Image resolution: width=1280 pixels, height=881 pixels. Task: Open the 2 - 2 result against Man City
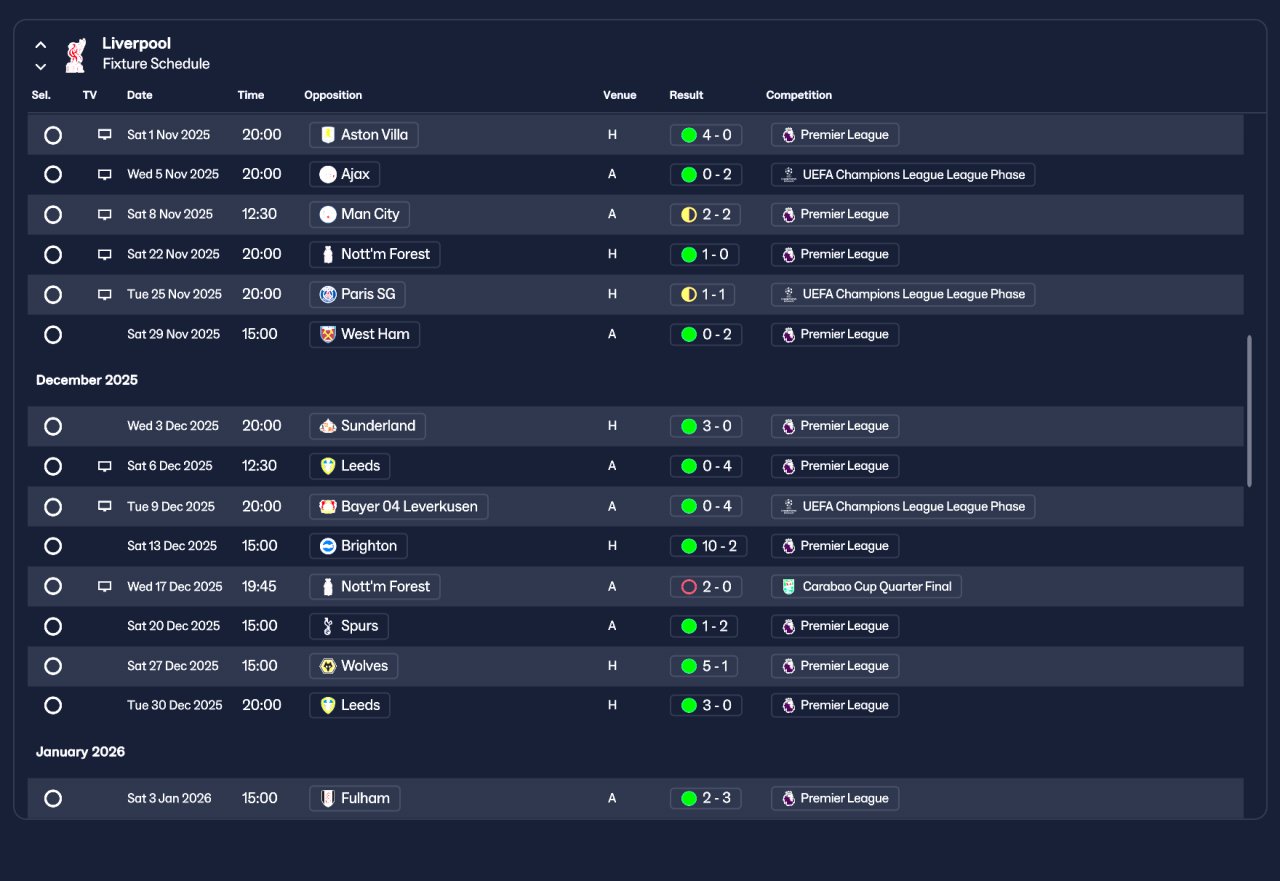tap(706, 214)
